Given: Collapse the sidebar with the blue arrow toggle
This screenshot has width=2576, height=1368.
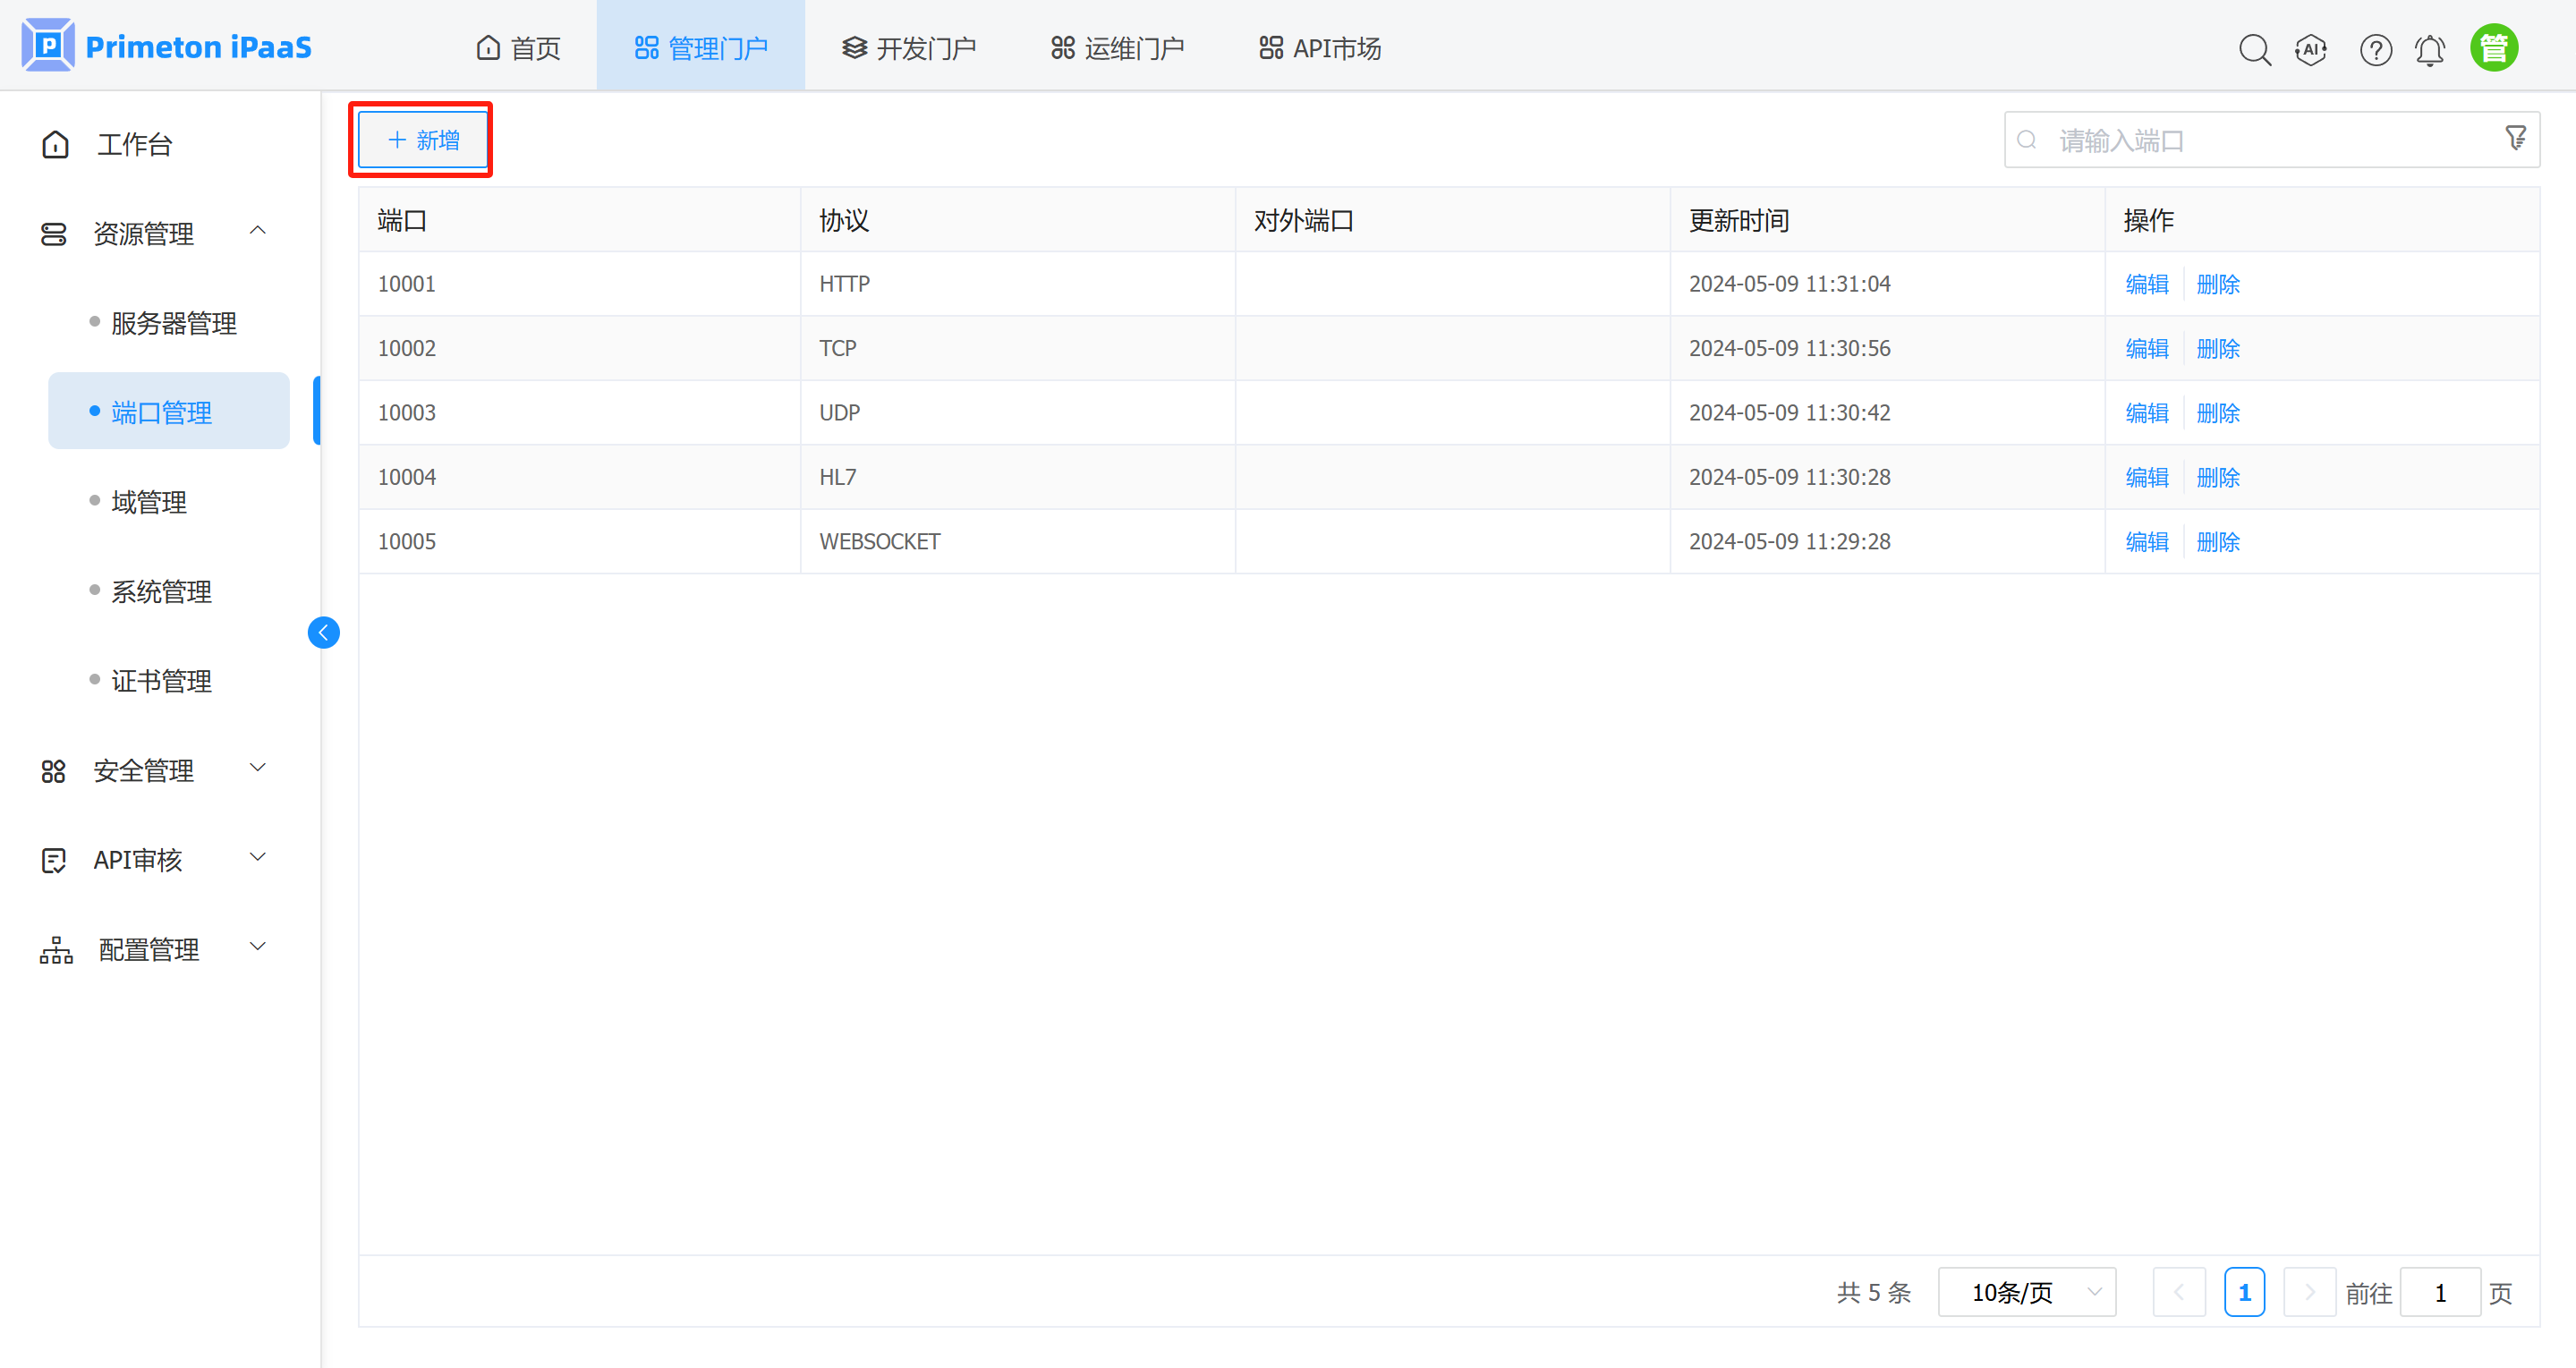Looking at the screenshot, I should [323, 632].
